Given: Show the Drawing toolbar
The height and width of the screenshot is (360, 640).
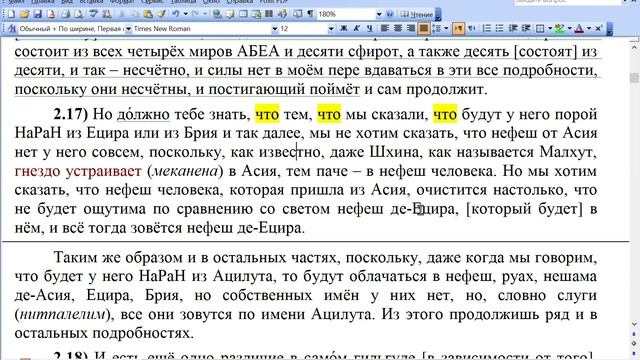Looking at the screenshot, I should pos(282,14).
